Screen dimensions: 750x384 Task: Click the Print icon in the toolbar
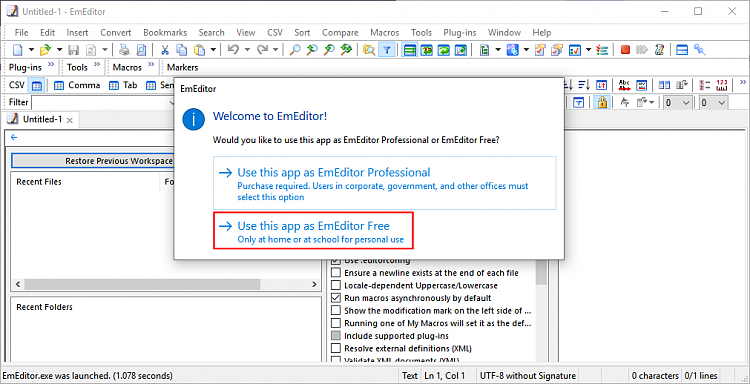point(124,50)
